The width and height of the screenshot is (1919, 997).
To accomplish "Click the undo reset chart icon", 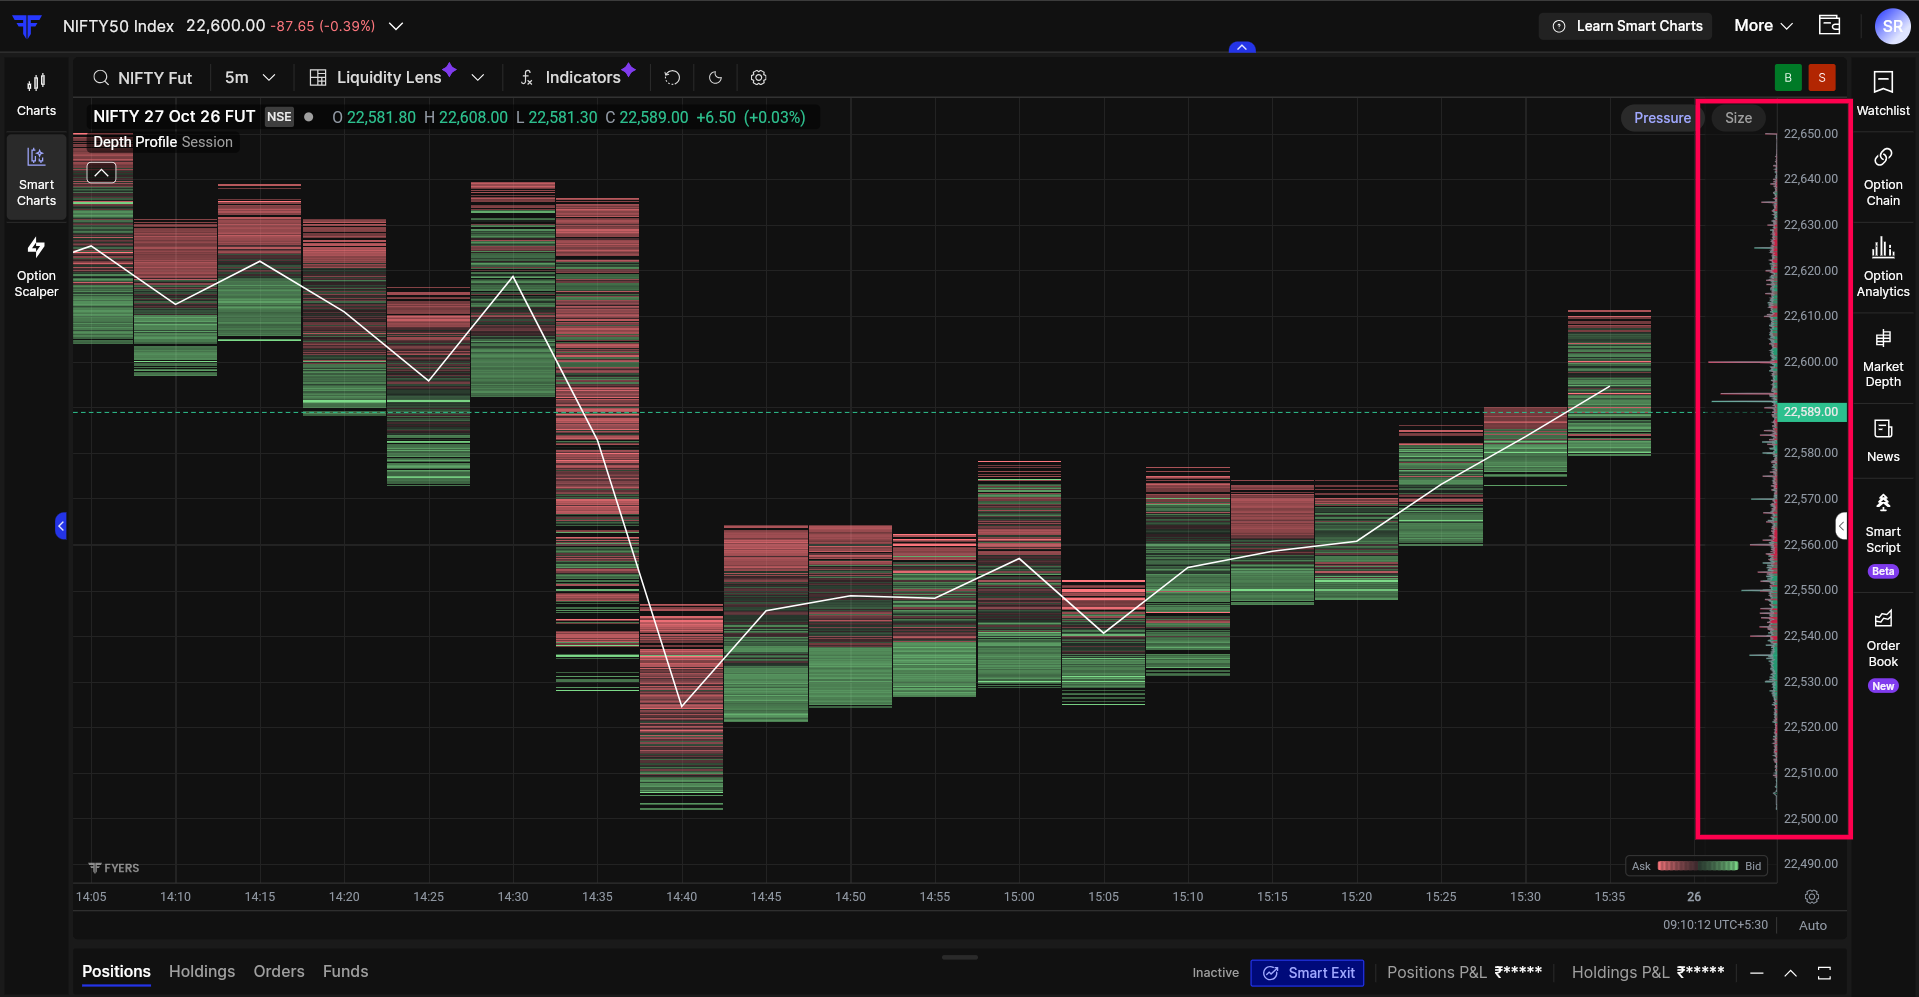I will (672, 78).
